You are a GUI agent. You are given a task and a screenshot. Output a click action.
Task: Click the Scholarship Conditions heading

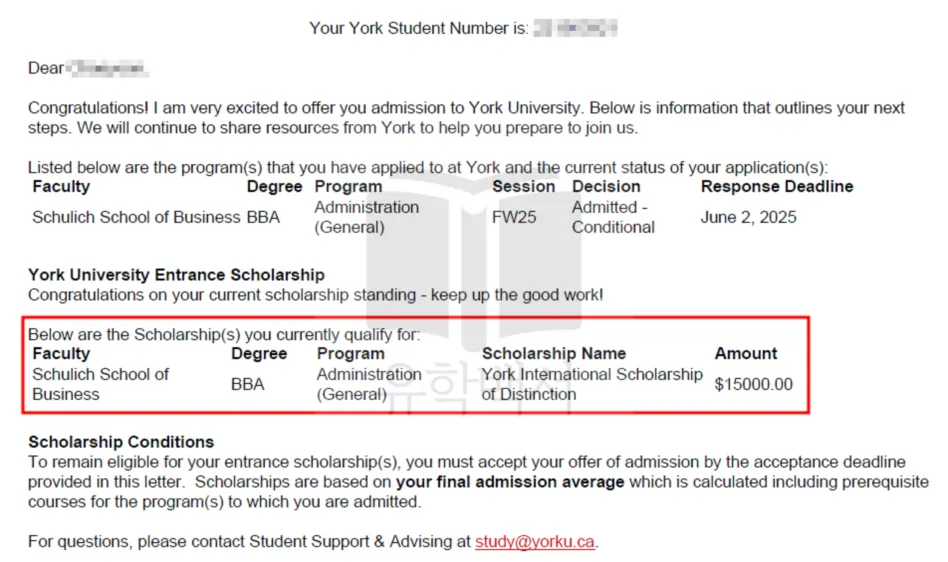[x=121, y=442]
